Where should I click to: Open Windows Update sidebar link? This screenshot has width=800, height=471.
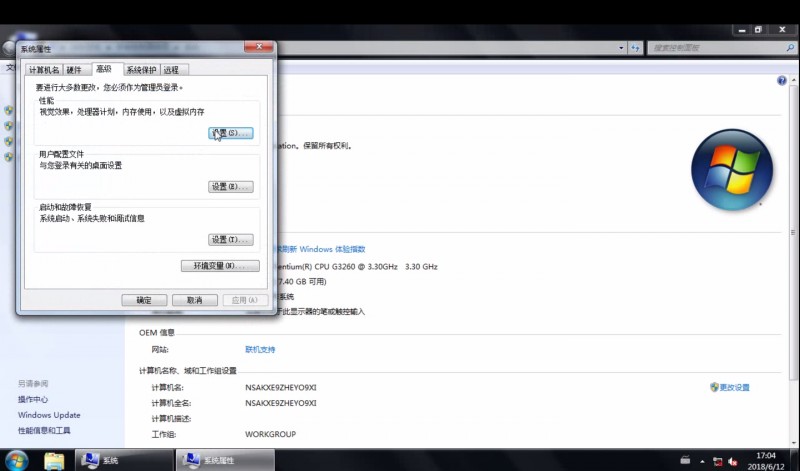pos(49,415)
